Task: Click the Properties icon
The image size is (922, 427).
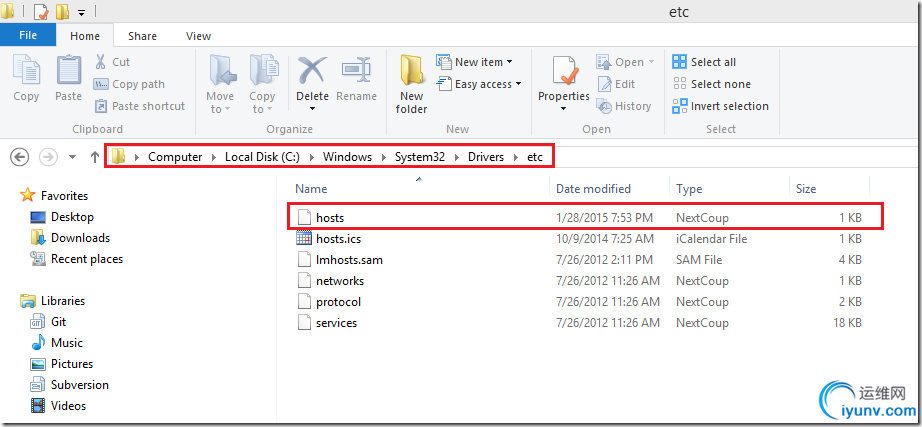Action: pos(564,71)
